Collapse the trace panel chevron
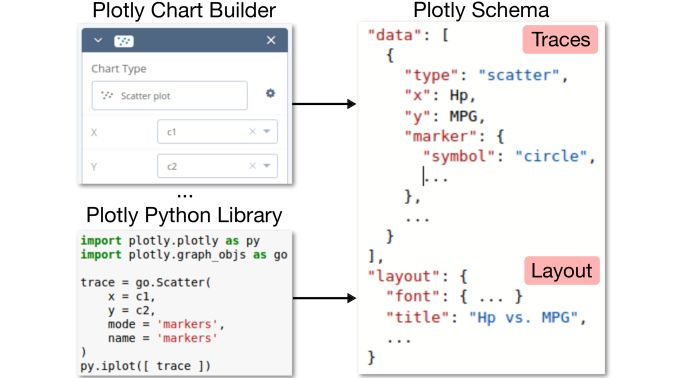Viewport: 676px width, 378px height. click(x=98, y=40)
